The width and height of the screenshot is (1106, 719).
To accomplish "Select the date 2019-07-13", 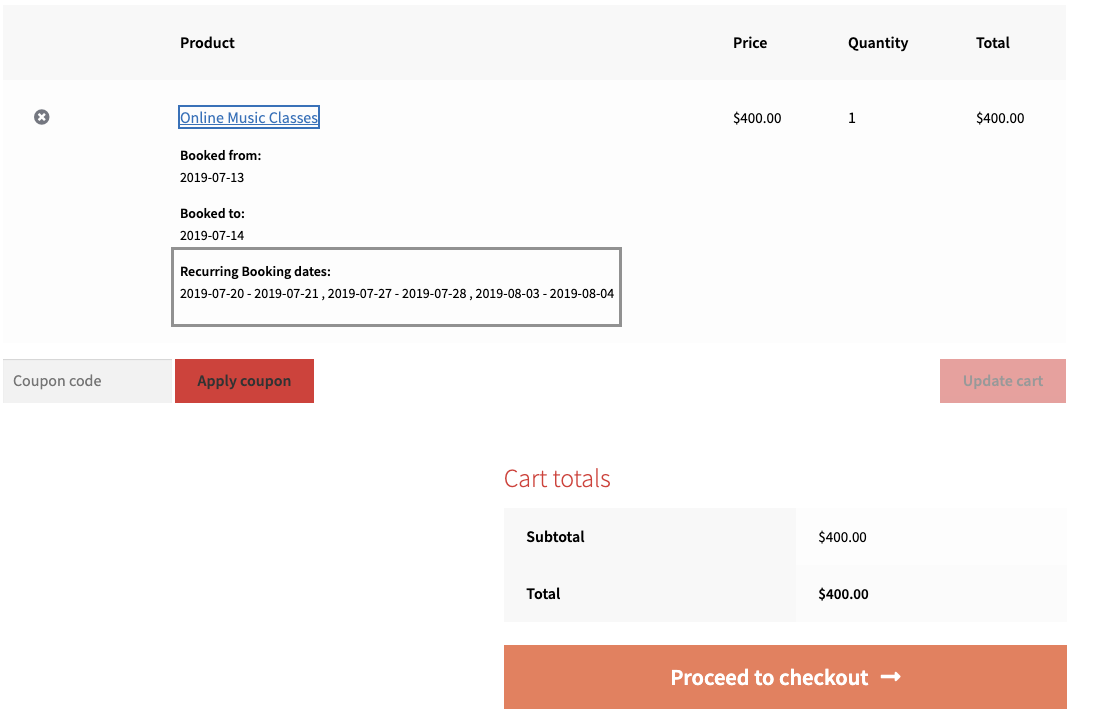I will 212,177.
